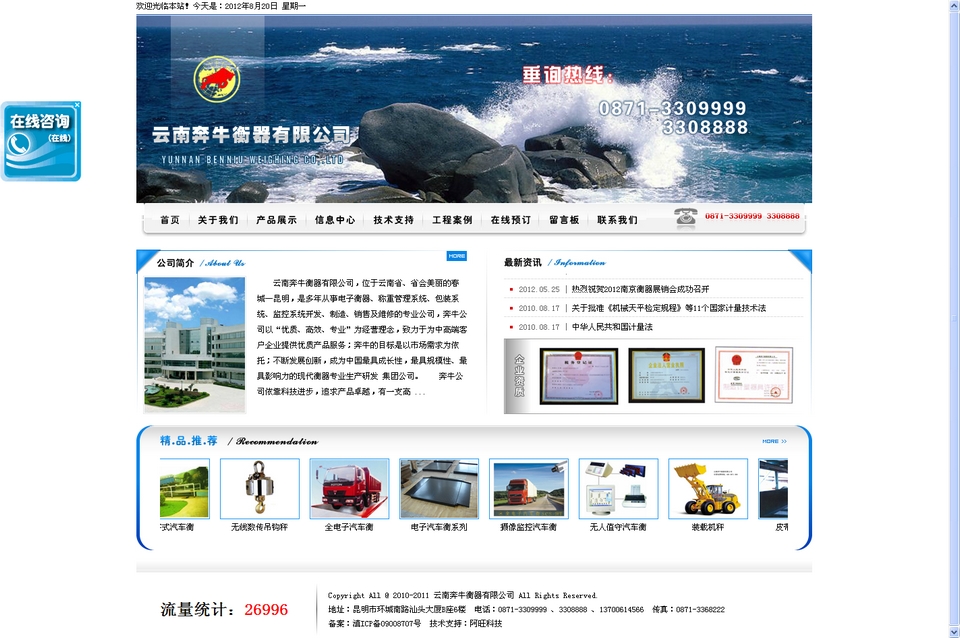
Task: Open news about 机械天平检定规程 standards
Action: pos(669,308)
